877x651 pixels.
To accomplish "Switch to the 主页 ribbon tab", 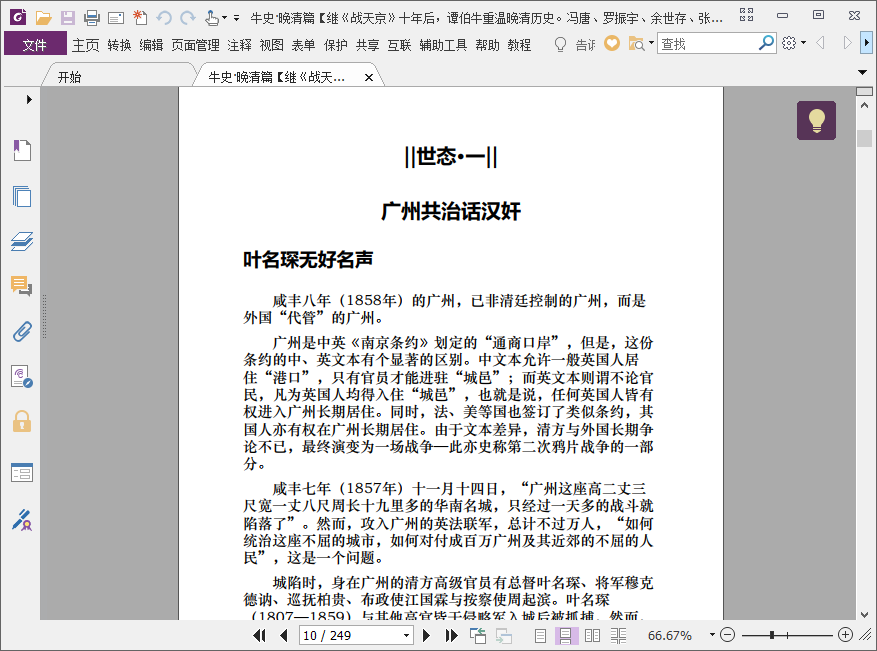I will (x=86, y=45).
